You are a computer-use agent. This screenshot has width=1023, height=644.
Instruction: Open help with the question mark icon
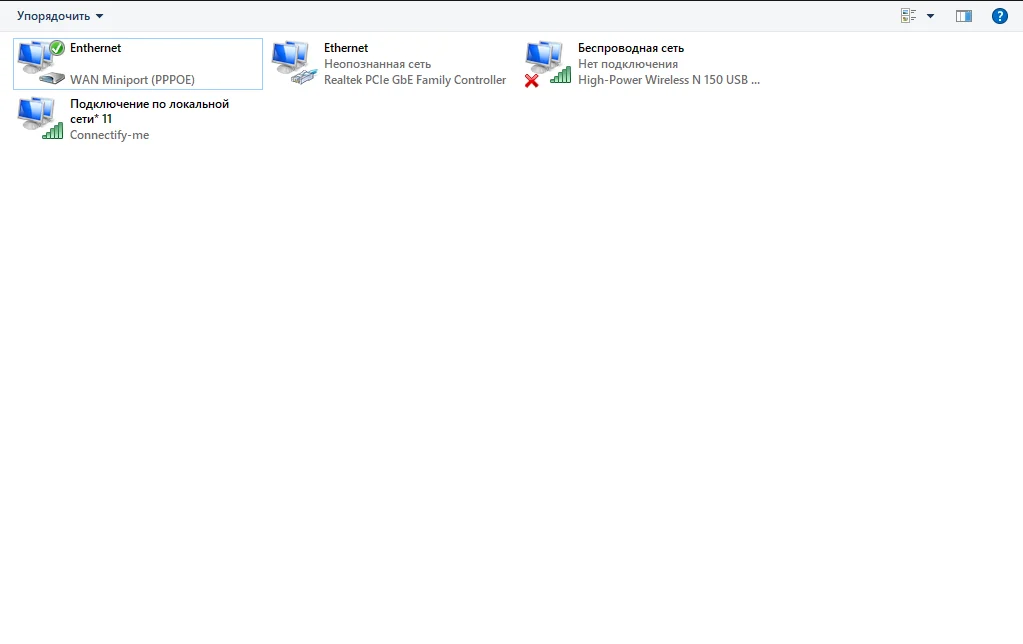pyautogui.click(x=999, y=16)
